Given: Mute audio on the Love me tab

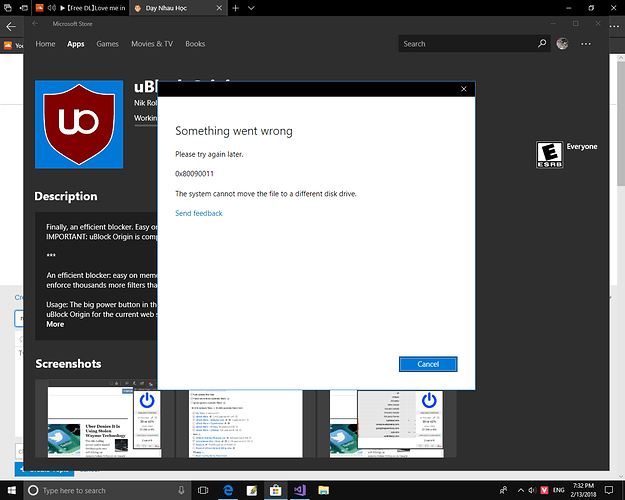Looking at the screenshot, I should click(51, 8).
